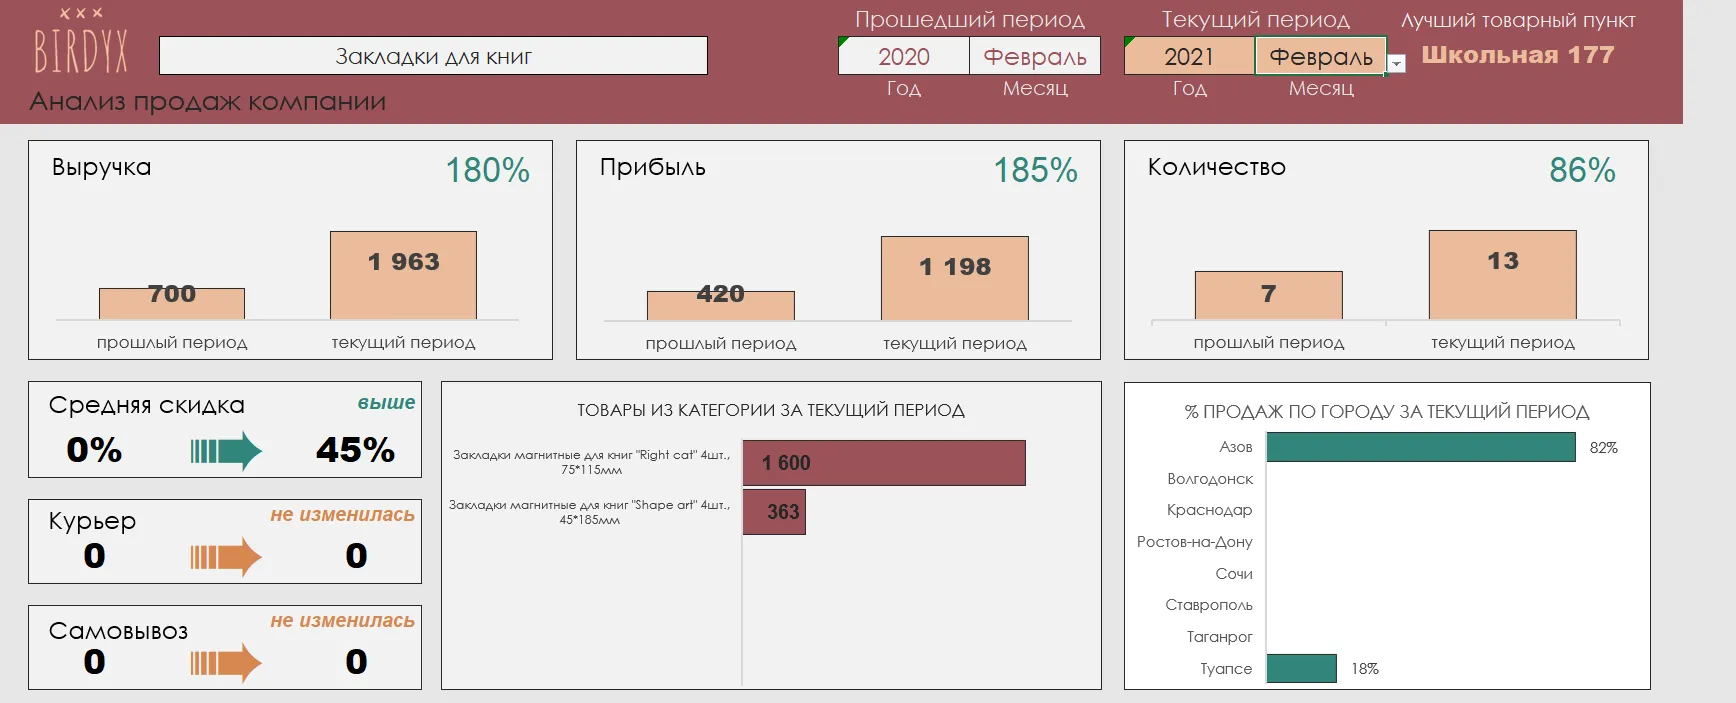Click the Выручка bar with 700

pos(172,304)
